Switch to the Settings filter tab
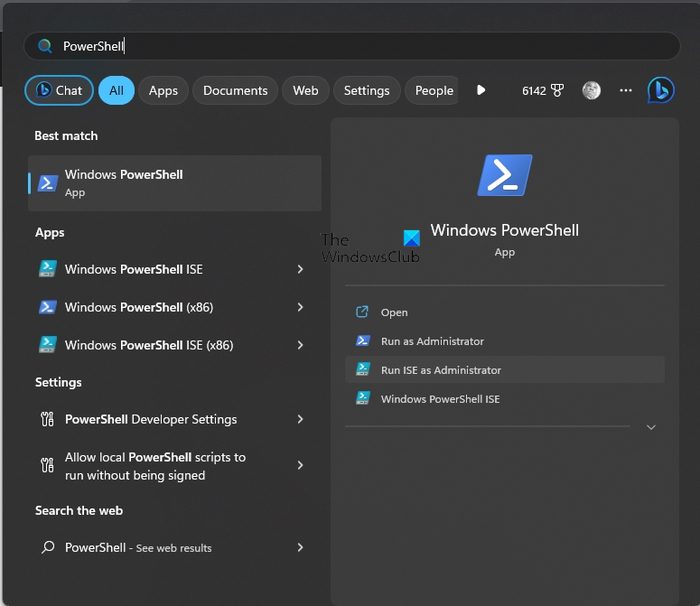Screen dimensions: 700x606 click(x=366, y=90)
